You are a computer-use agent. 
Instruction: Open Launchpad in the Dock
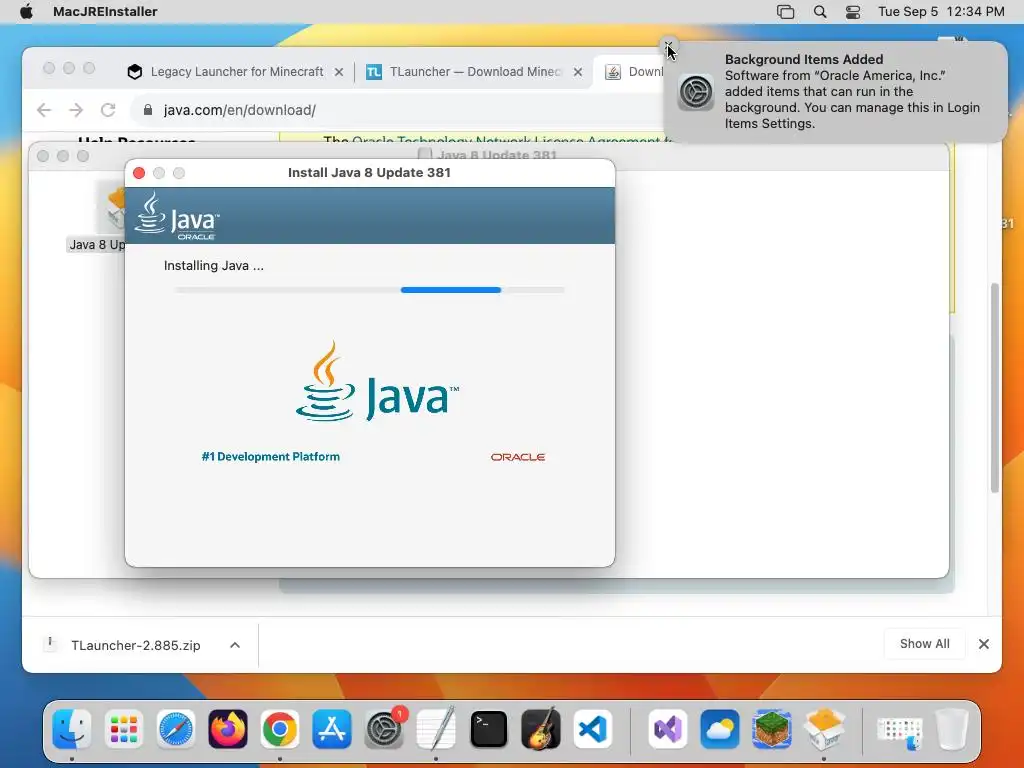(123, 729)
